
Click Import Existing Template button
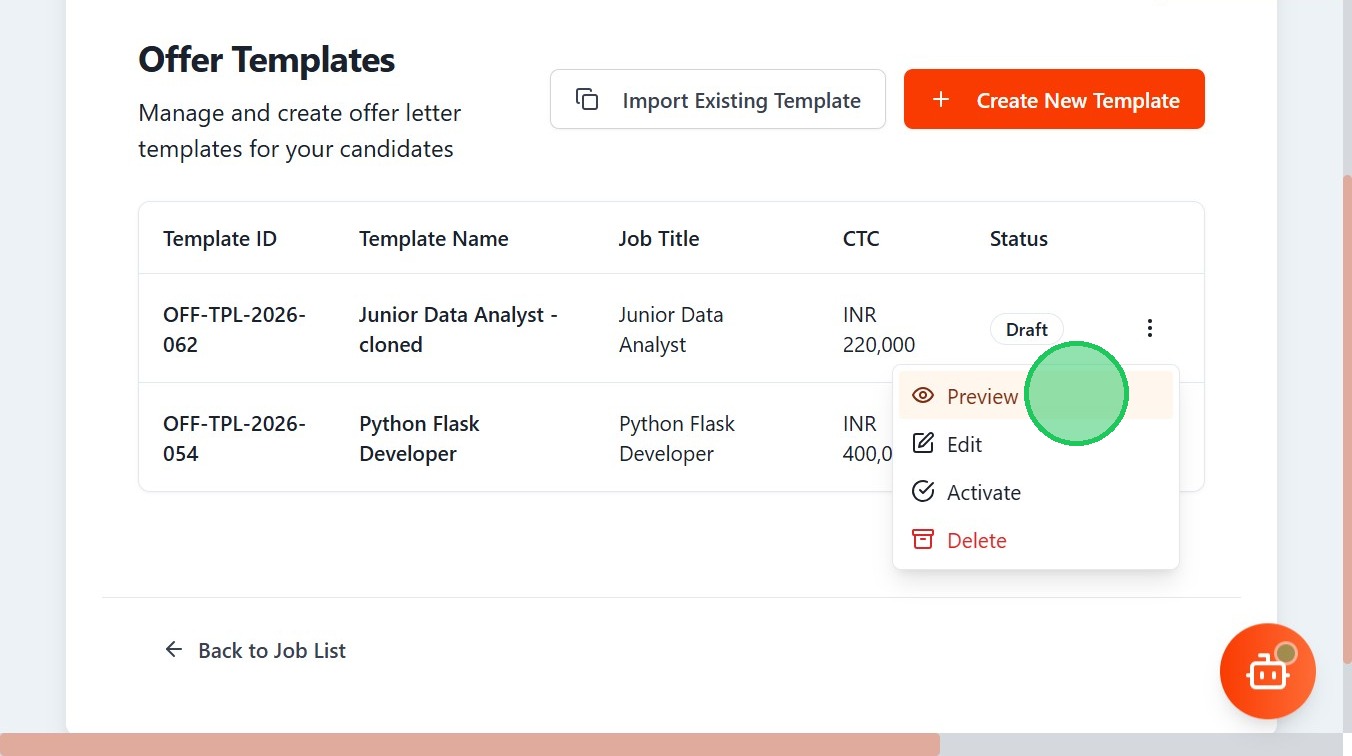(717, 100)
